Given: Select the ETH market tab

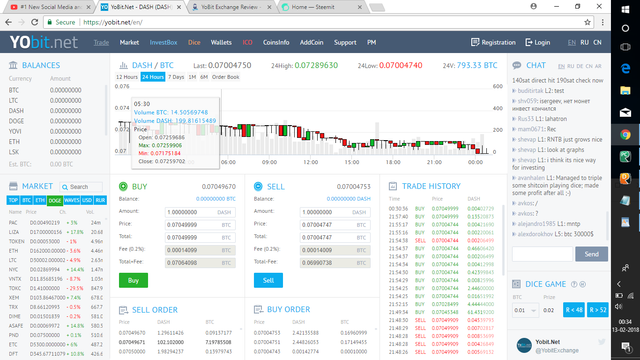Looking at the screenshot, I should [x=40, y=200].
